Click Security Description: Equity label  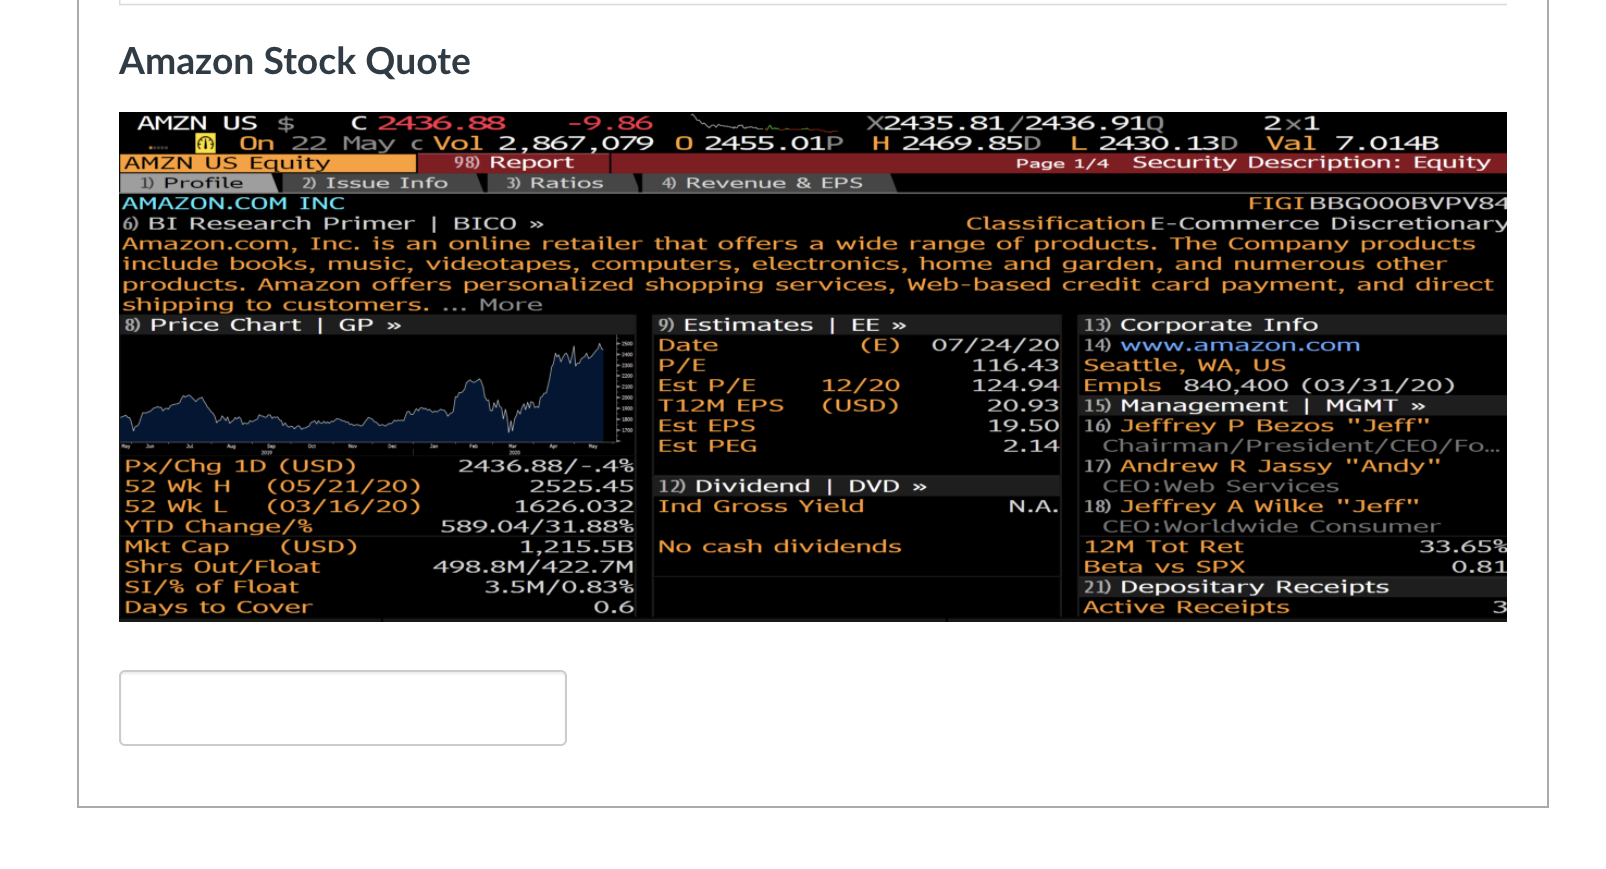coord(1311,162)
